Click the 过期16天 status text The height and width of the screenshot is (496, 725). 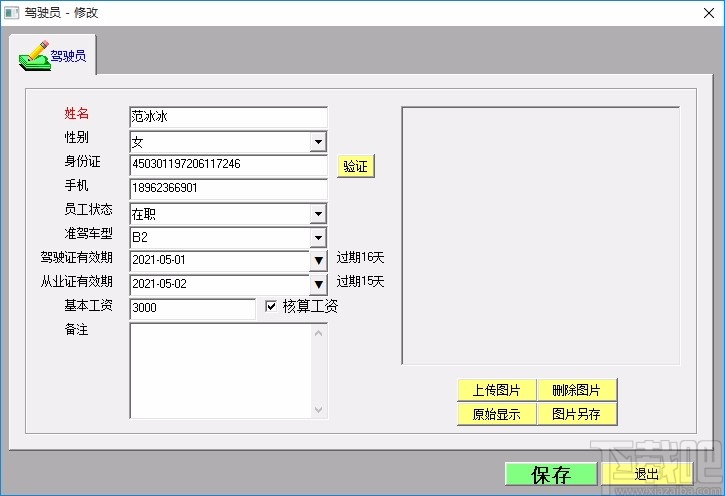coord(361,257)
